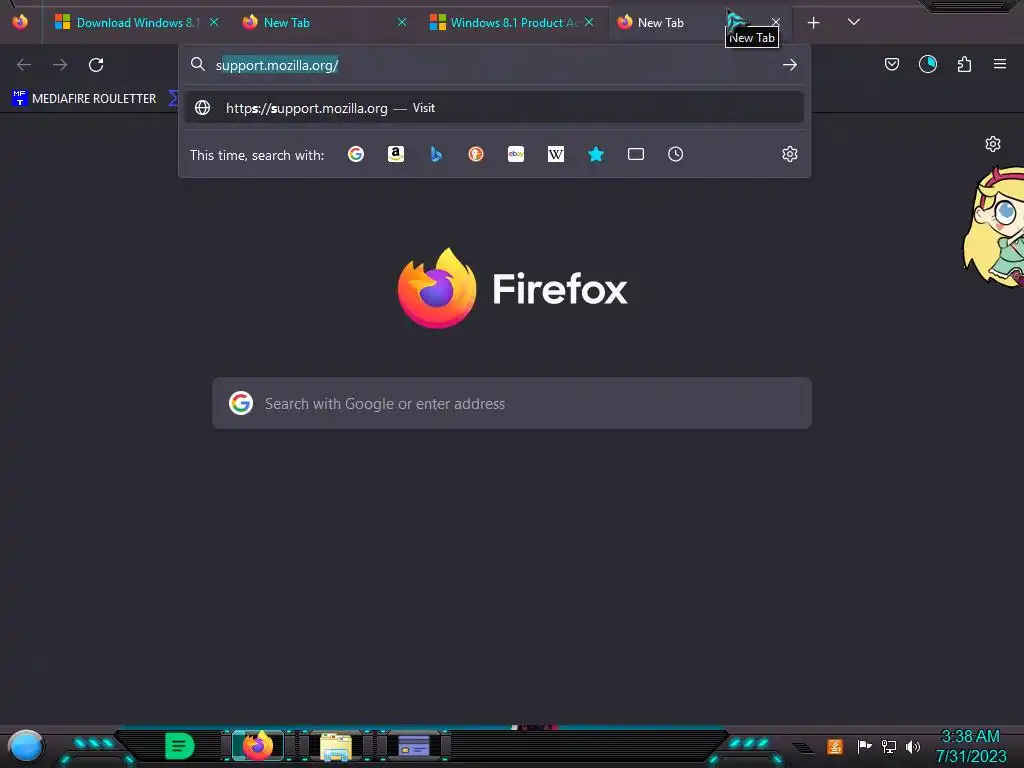The width and height of the screenshot is (1024, 768).
Task: Search this time with Bing icon
Action: 436,154
